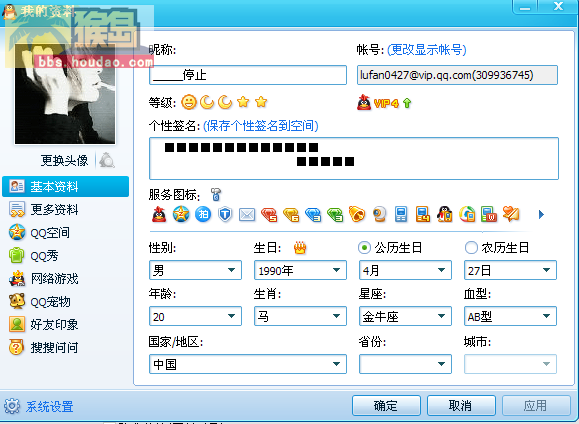The height and width of the screenshot is (424, 579).
Task: Click the 保存个性签名到空间 link
Action: click(261, 126)
